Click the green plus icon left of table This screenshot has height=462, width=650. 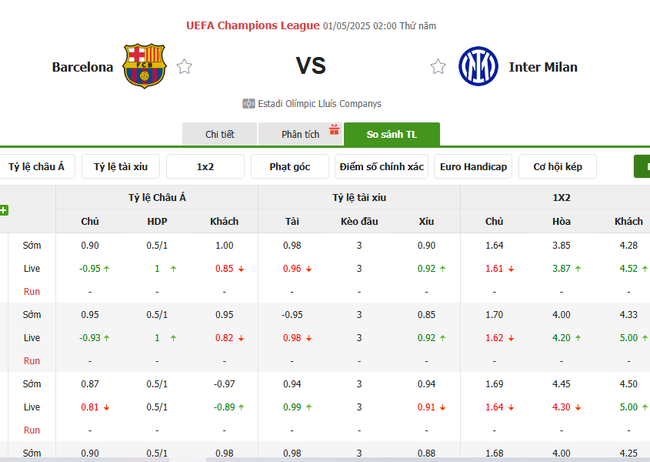[x=4, y=210]
